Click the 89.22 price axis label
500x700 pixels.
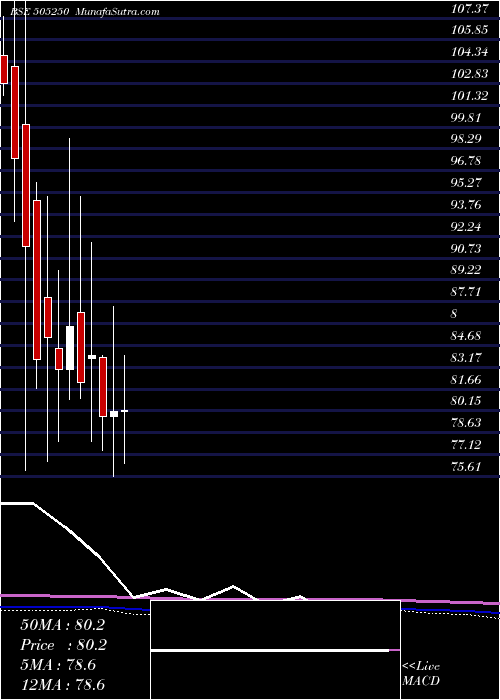(x=467, y=270)
